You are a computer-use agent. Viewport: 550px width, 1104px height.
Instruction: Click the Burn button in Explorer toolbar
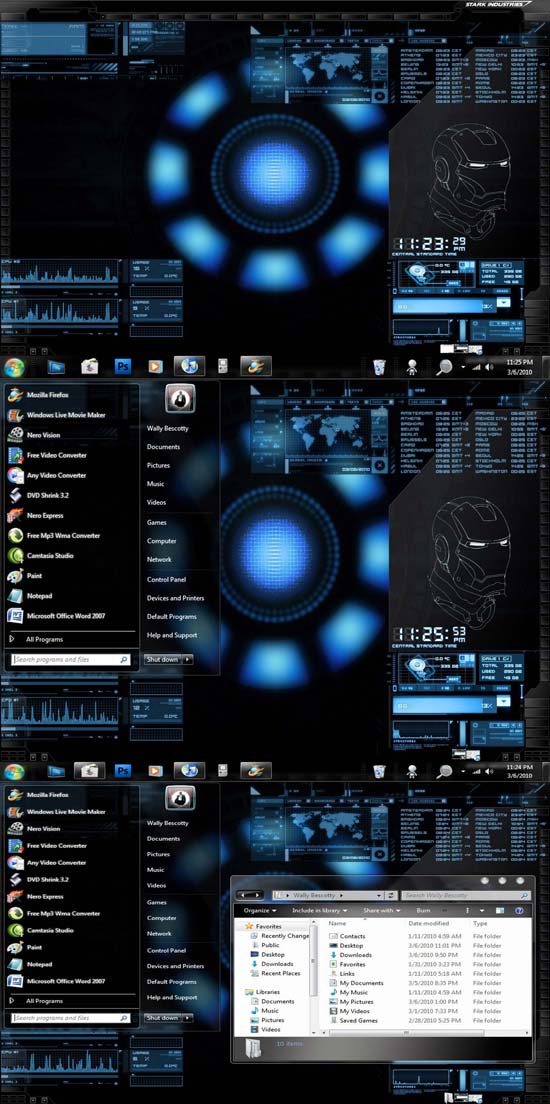point(423,910)
